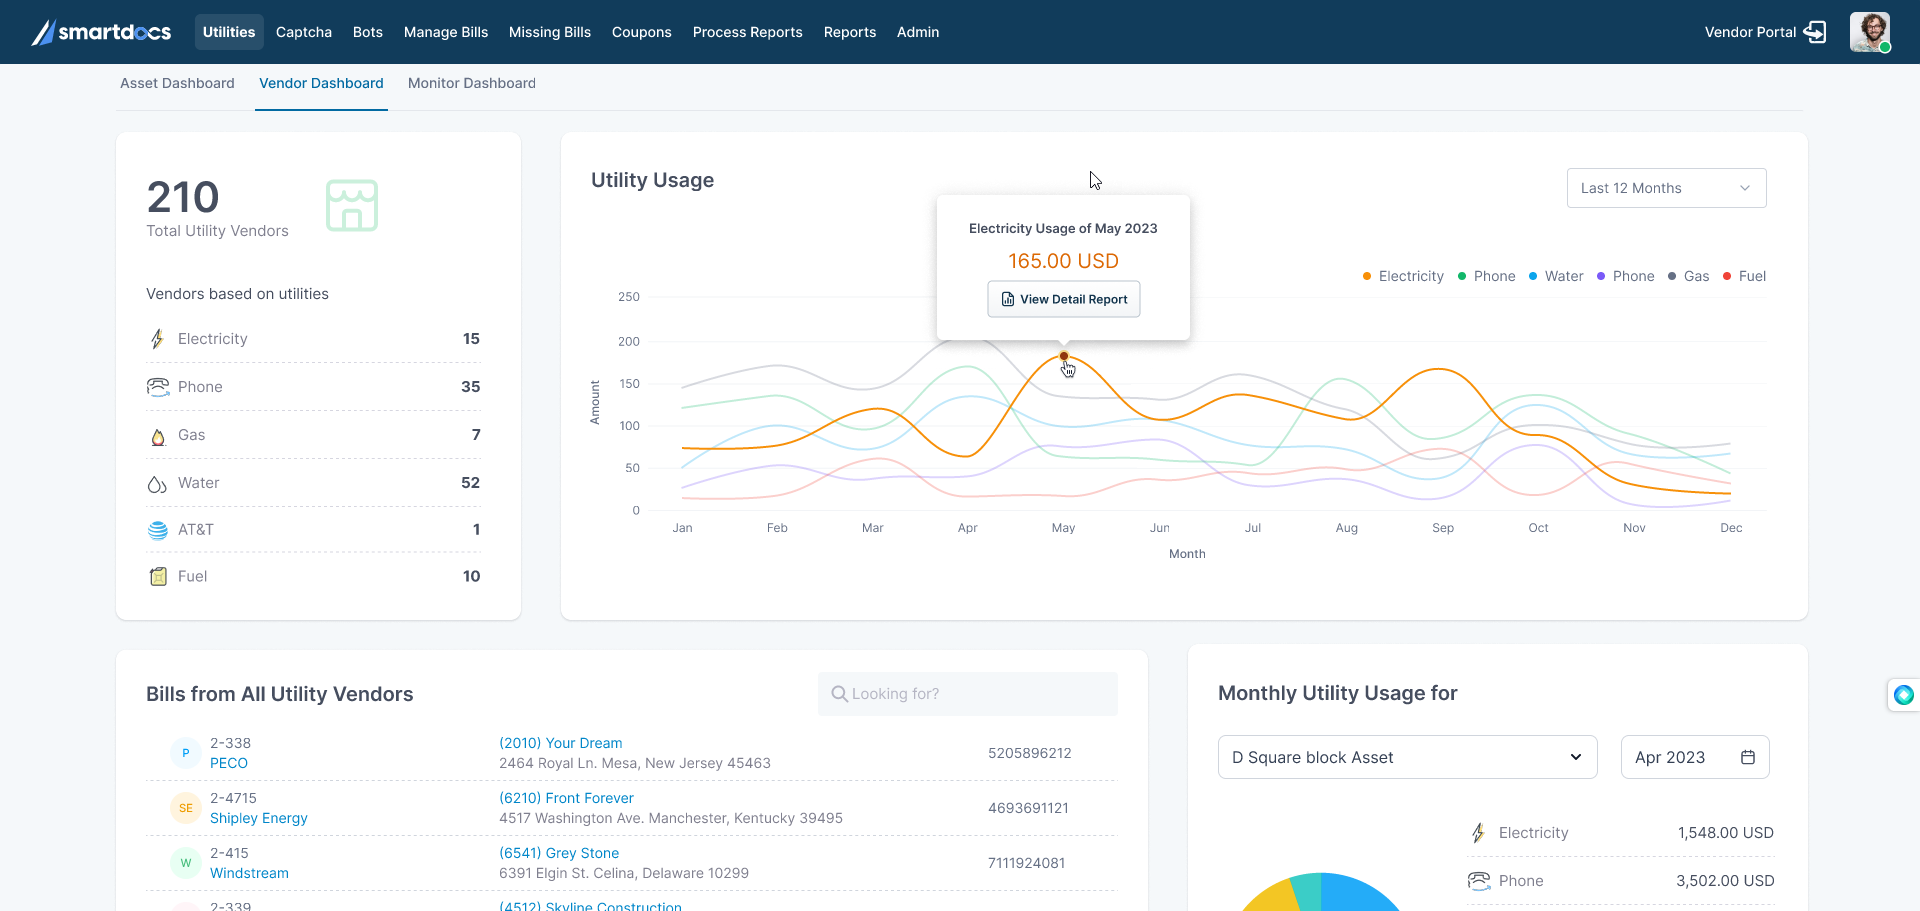Viewport: 1920px width, 911px height.
Task: Open the Captcha menu
Action: pos(304,32)
